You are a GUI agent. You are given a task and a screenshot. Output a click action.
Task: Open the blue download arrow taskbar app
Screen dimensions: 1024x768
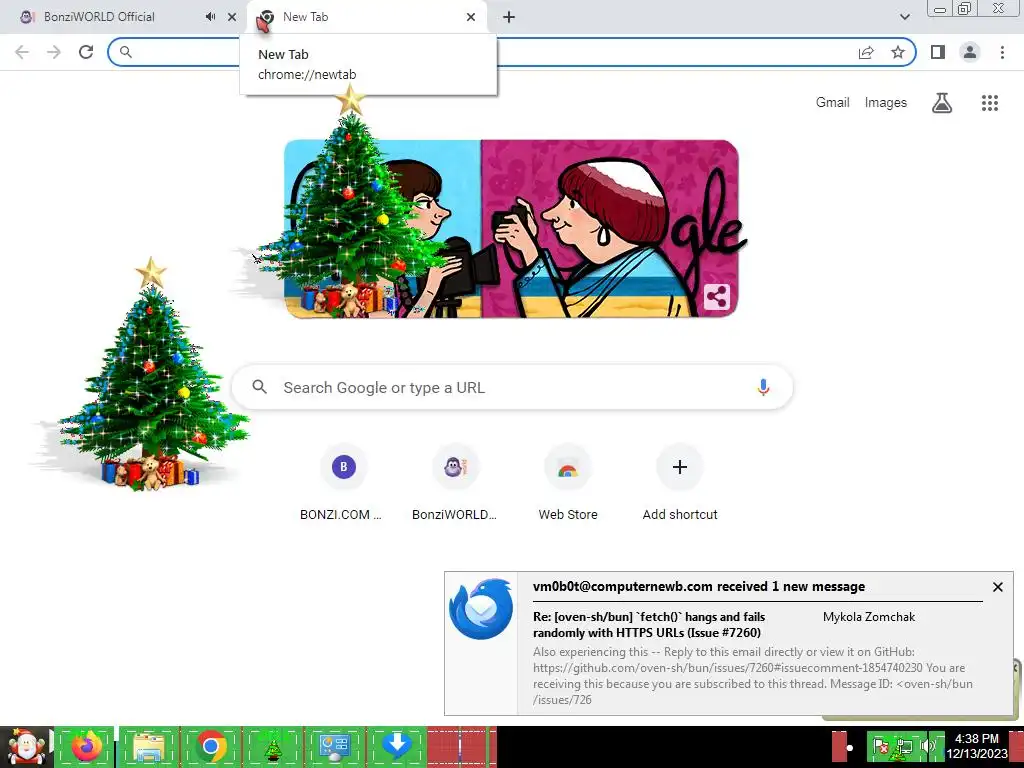(396, 747)
